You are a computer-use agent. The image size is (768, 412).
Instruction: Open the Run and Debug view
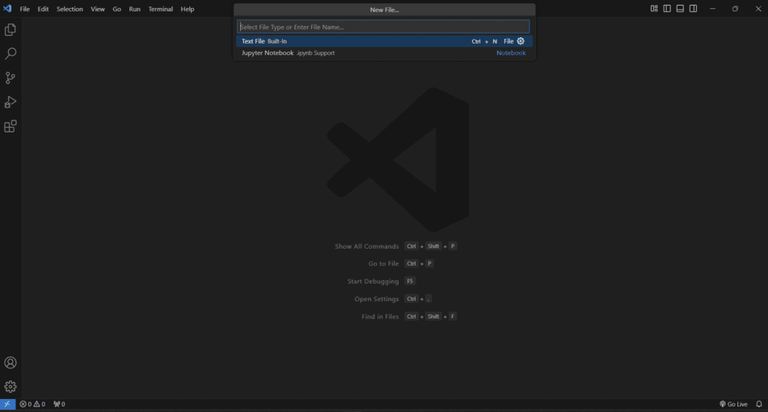(10, 102)
